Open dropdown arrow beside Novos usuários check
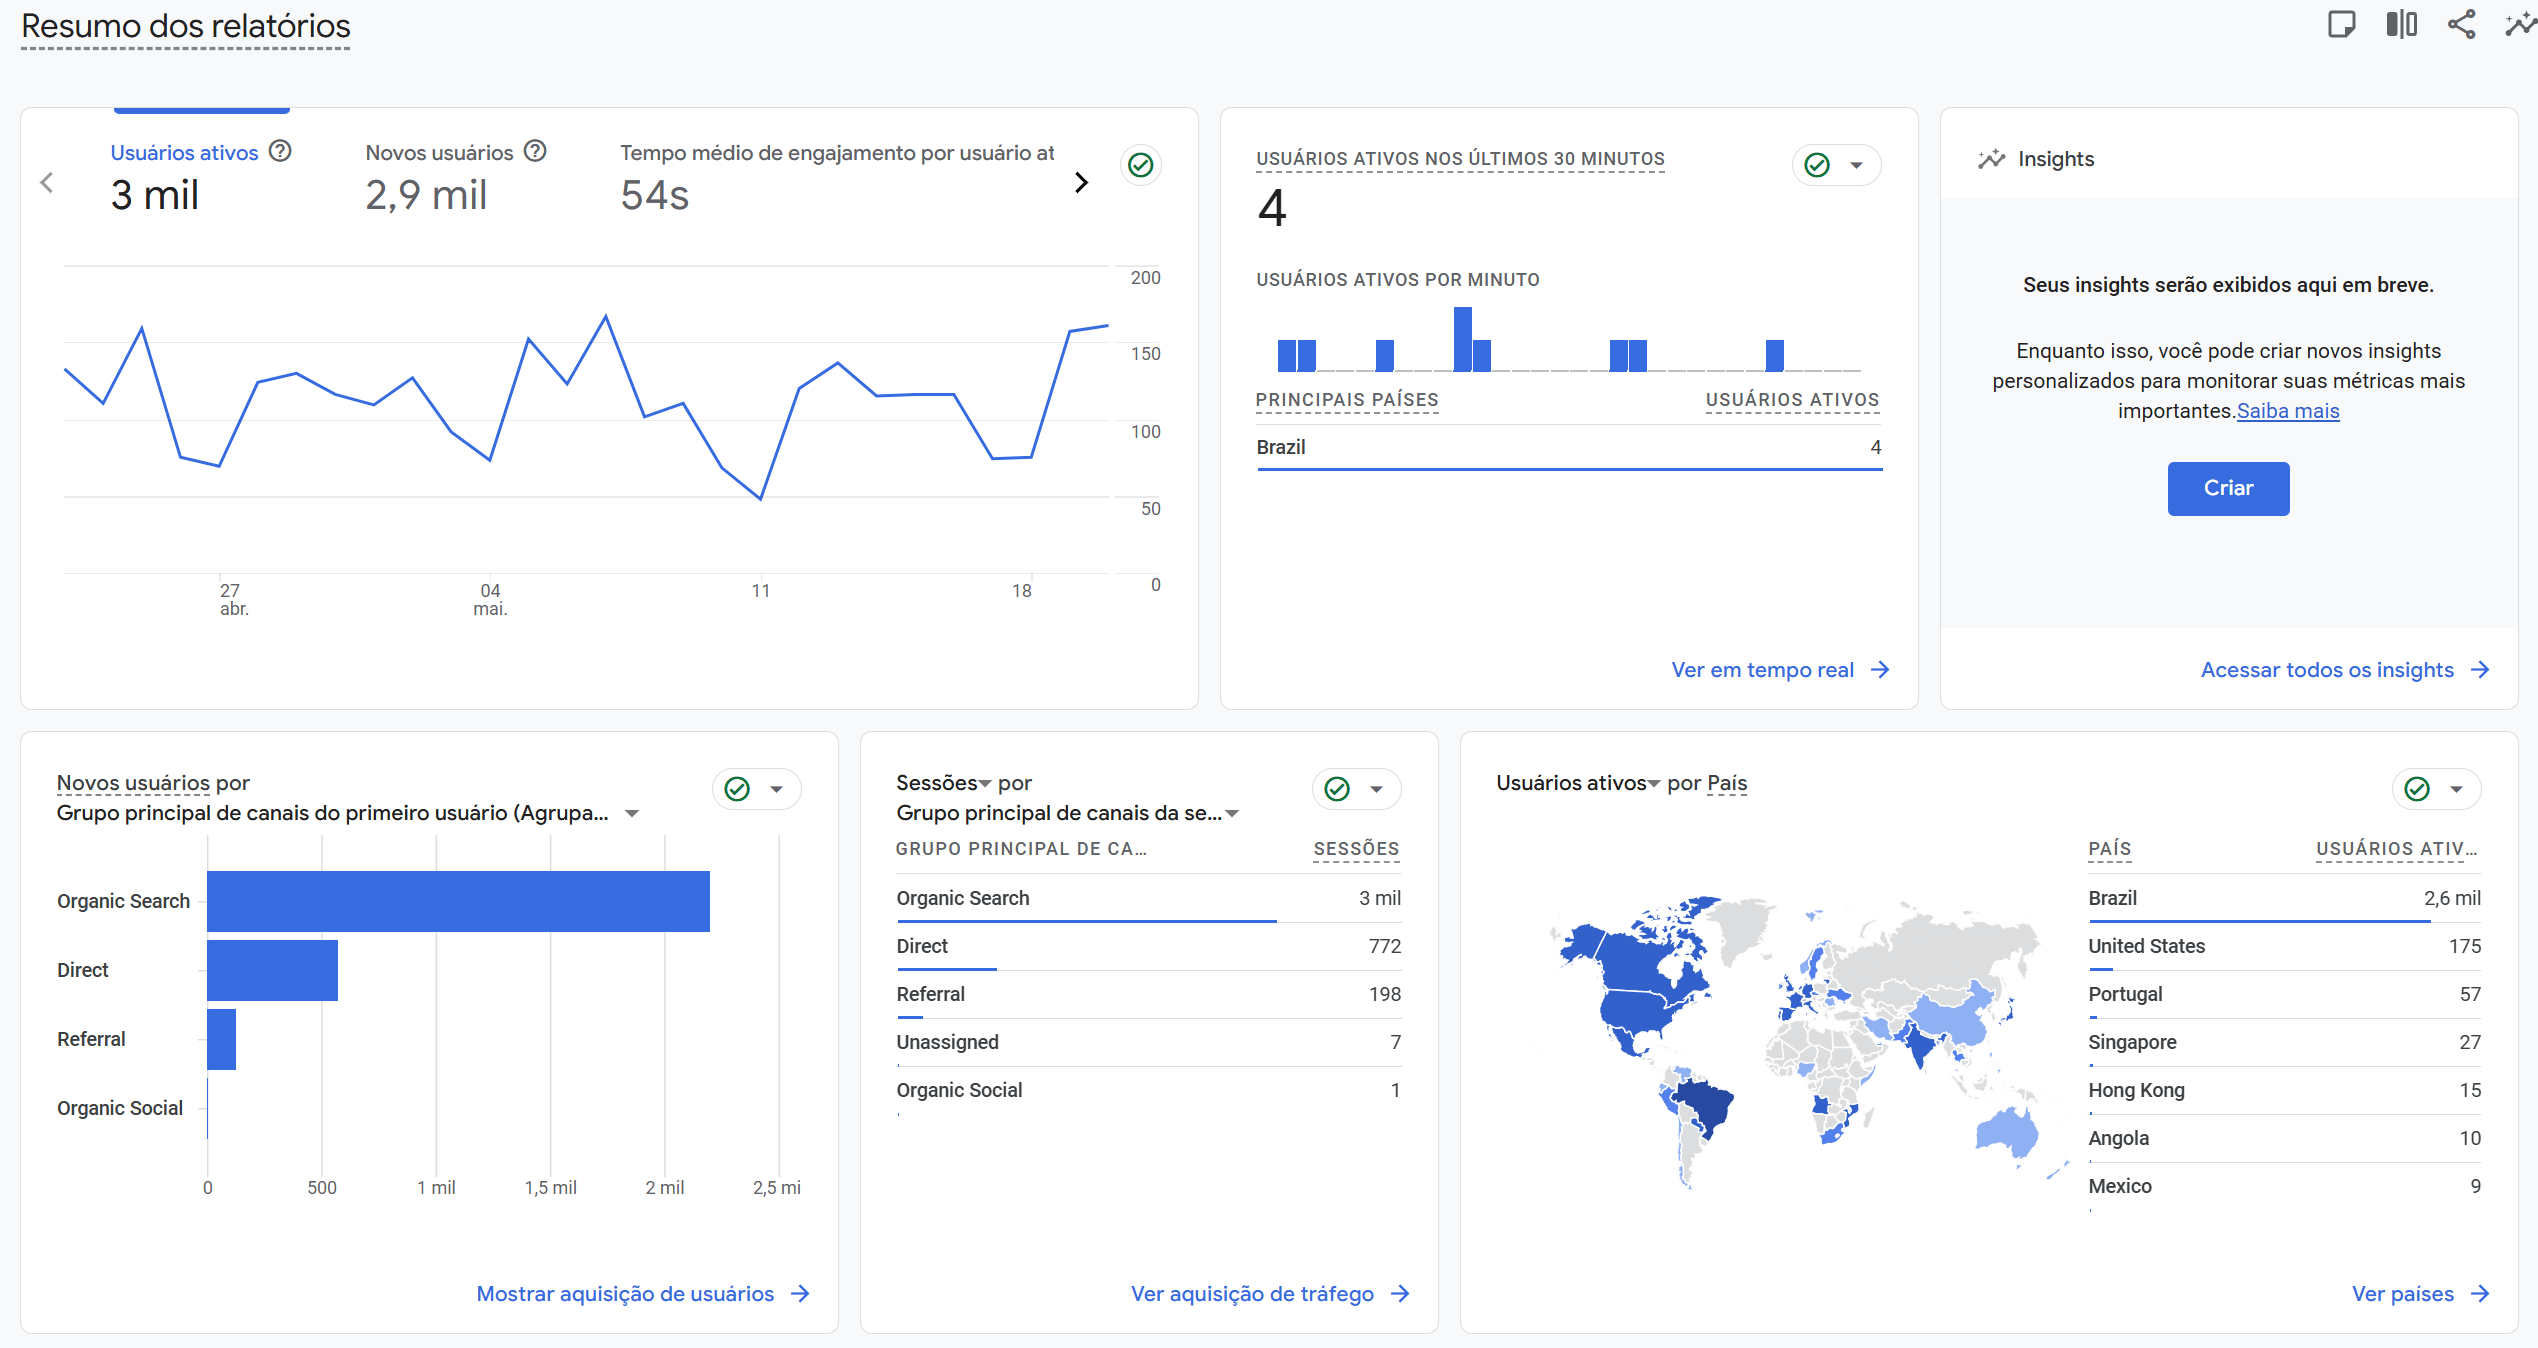This screenshot has width=2538, height=1348. coord(776,789)
